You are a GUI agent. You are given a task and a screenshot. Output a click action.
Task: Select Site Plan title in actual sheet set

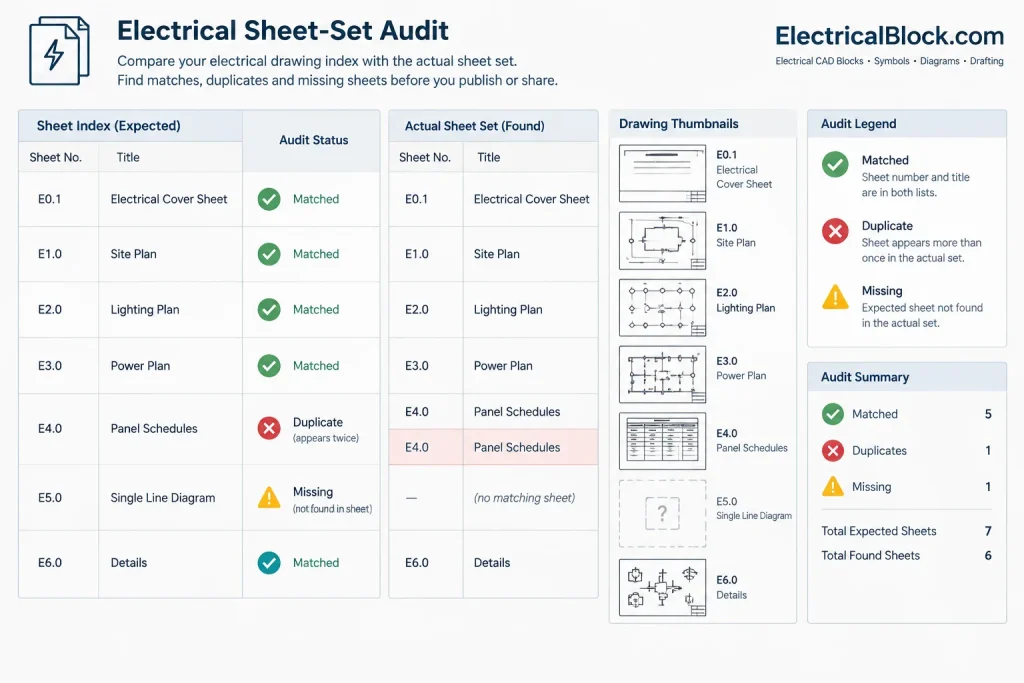pos(497,254)
